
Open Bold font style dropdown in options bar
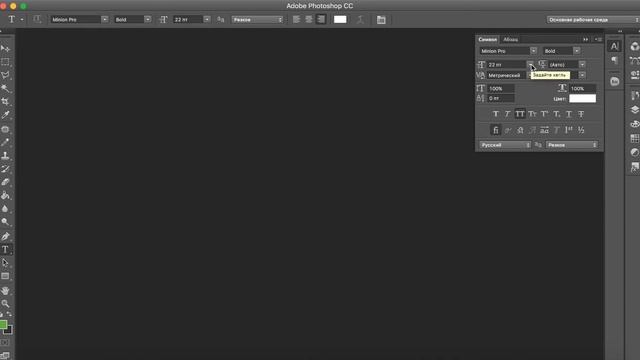tap(147, 19)
